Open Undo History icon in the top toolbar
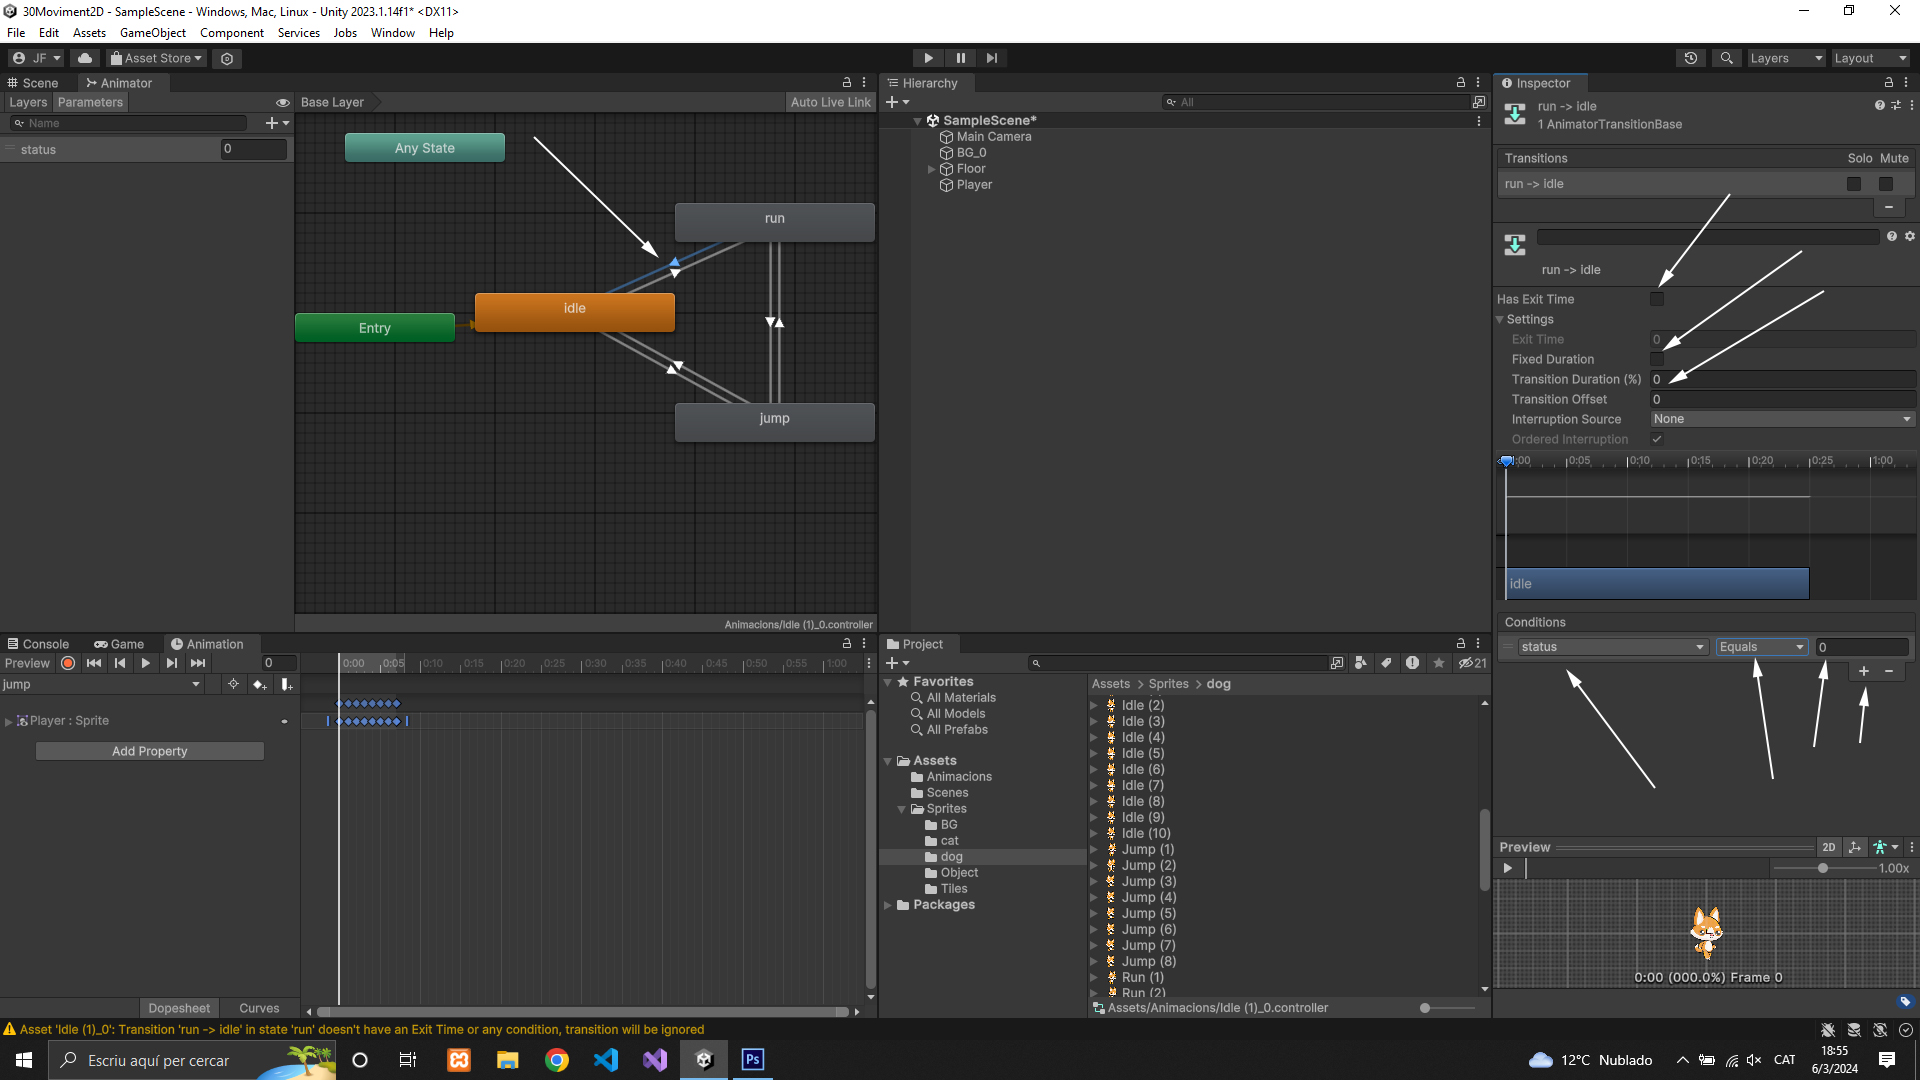The width and height of the screenshot is (1920, 1080). (x=1690, y=58)
